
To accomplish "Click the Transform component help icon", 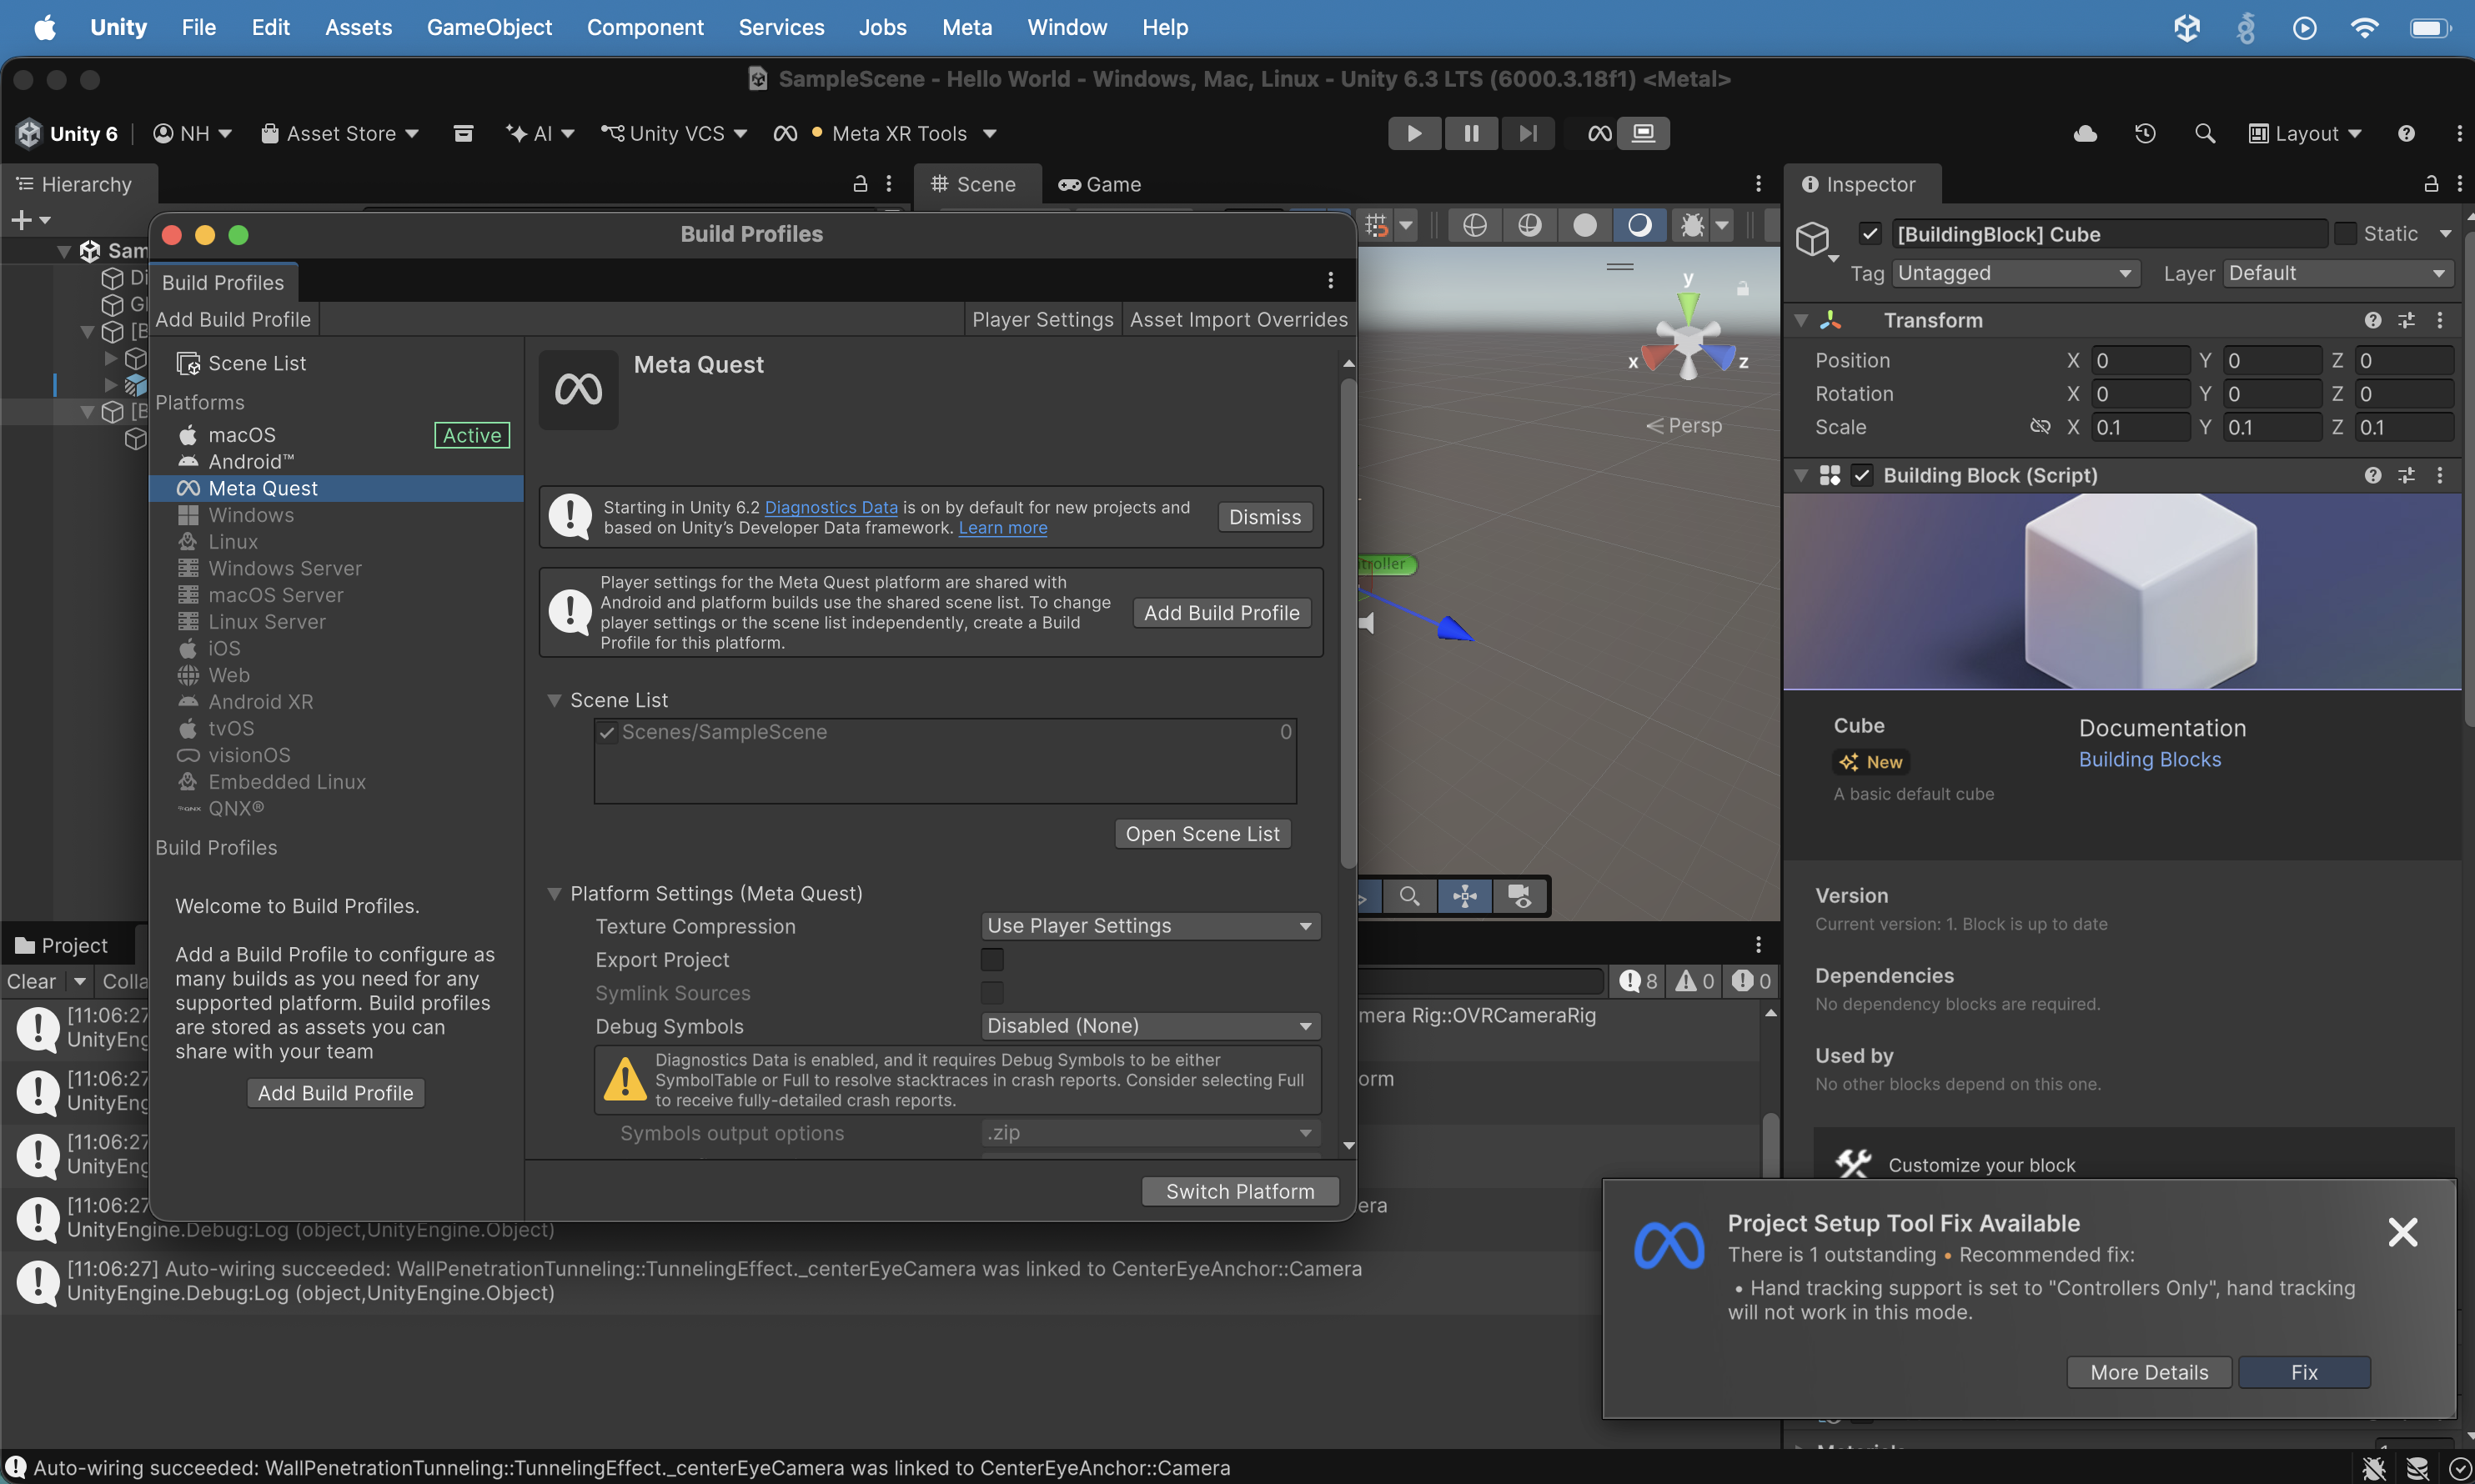I will 2372,320.
